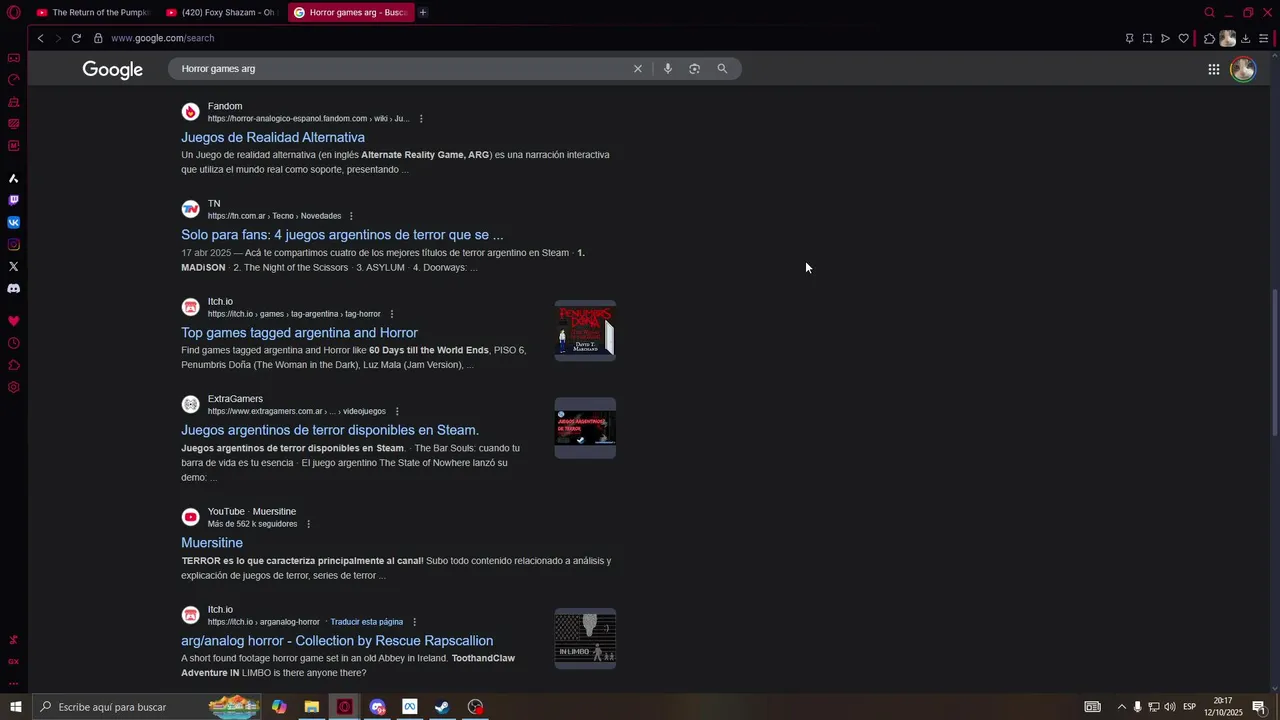Clear the Google search query
Image resolution: width=1280 pixels, height=720 pixels.
click(637, 69)
